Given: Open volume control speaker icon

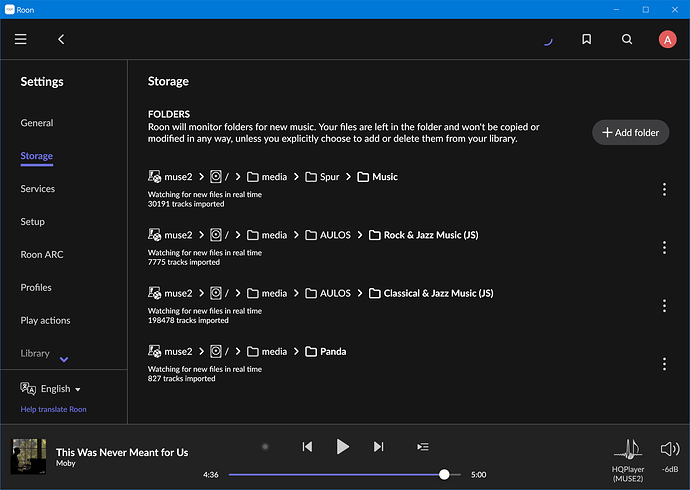Looking at the screenshot, I should (669, 449).
